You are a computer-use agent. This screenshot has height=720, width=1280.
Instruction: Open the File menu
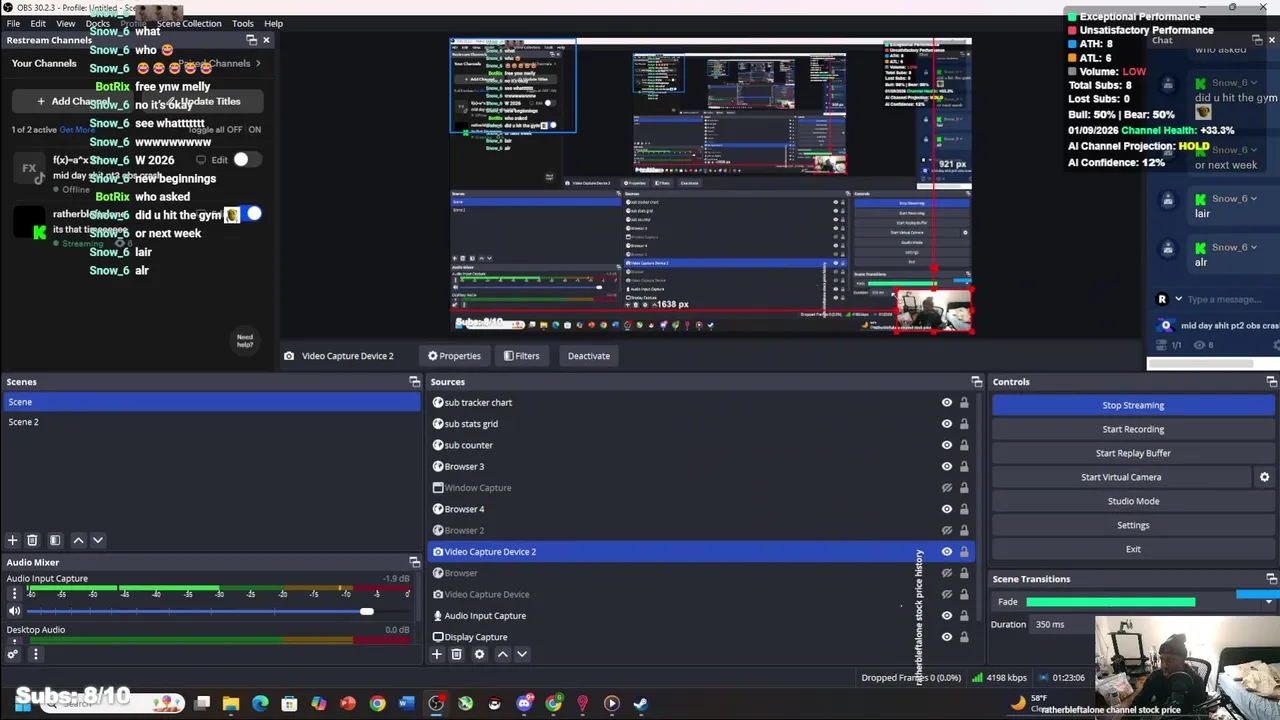13,23
